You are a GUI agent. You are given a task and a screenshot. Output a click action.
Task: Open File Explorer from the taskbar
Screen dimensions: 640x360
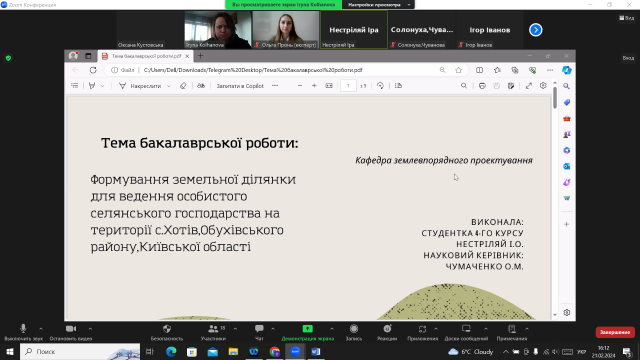pos(233,351)
